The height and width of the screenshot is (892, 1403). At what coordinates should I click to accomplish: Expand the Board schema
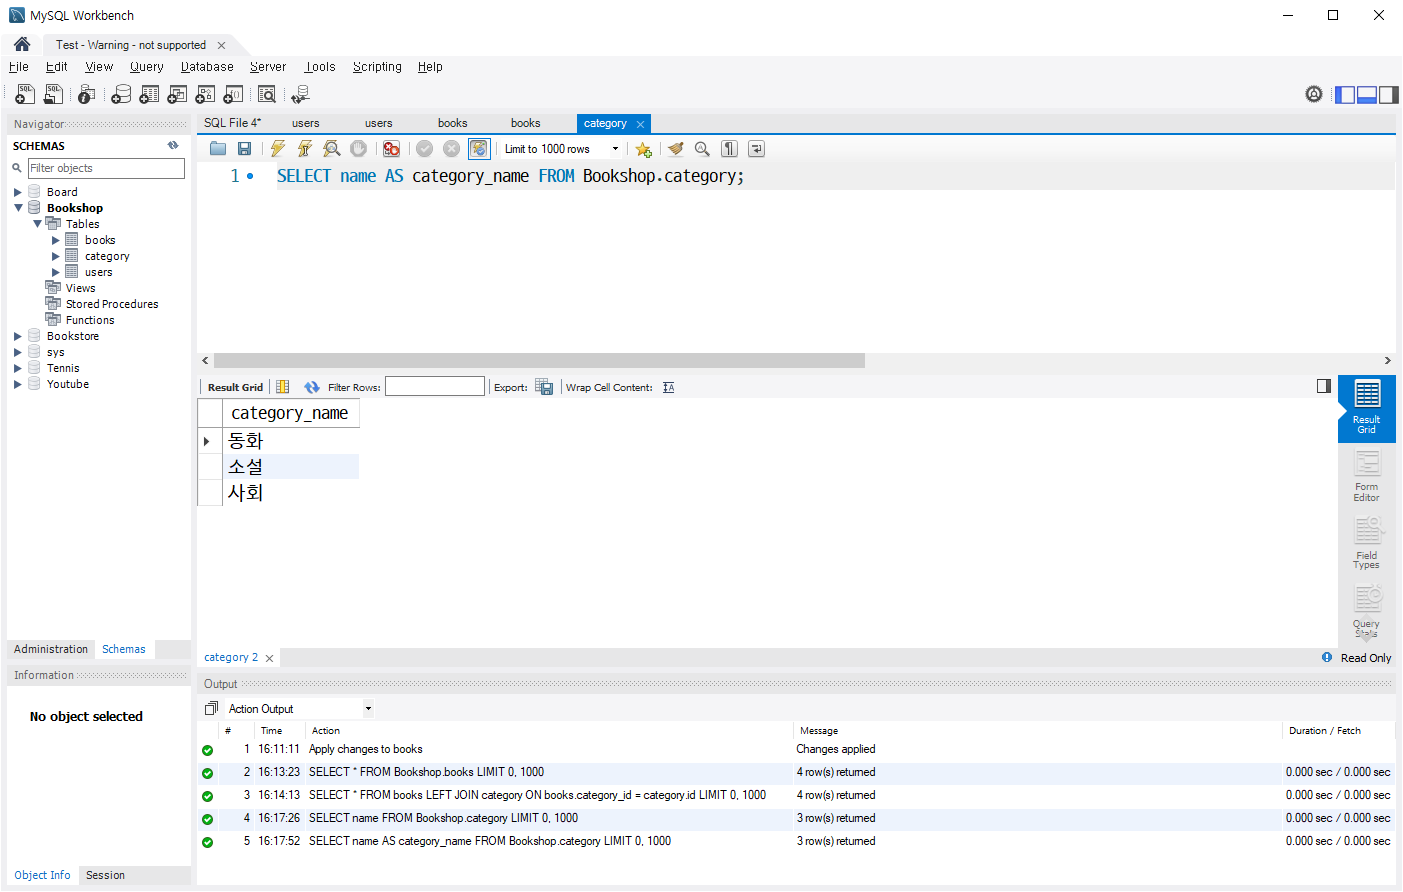pyautogui.click(x=18, y=192)
